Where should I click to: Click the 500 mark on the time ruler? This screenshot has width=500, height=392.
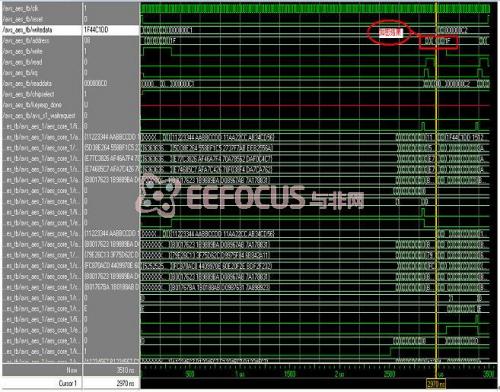click(x=190, y=374)
